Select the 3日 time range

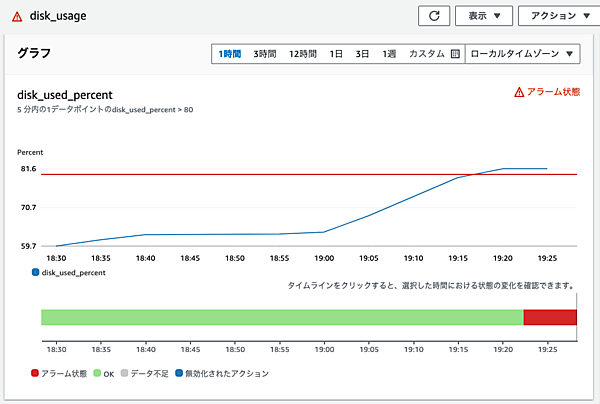click(363, 54)
